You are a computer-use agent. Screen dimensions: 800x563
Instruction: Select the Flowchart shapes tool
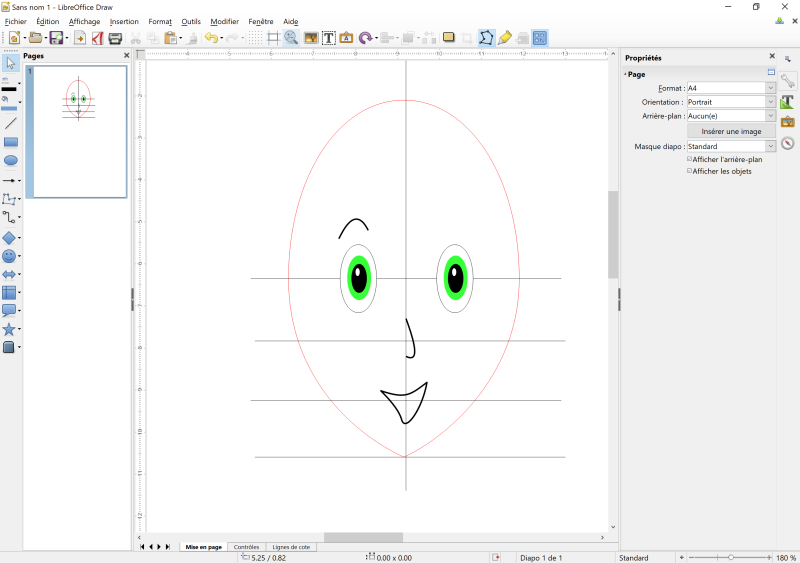click(x=9, y=292)
